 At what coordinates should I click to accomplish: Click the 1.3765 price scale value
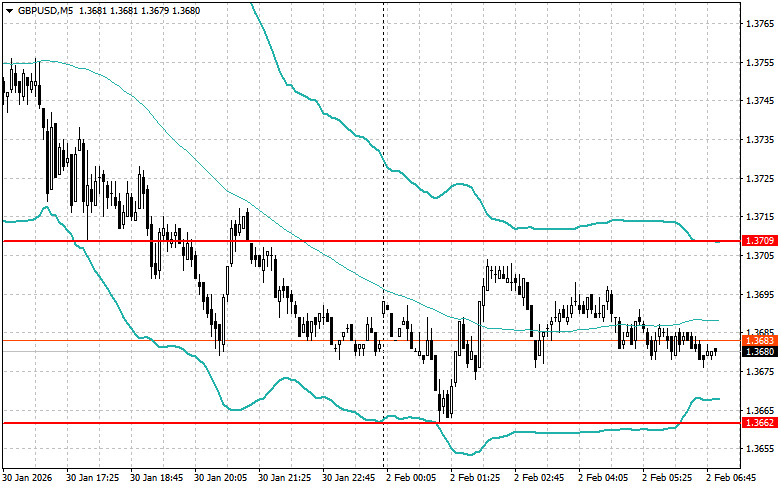(760, 23)
